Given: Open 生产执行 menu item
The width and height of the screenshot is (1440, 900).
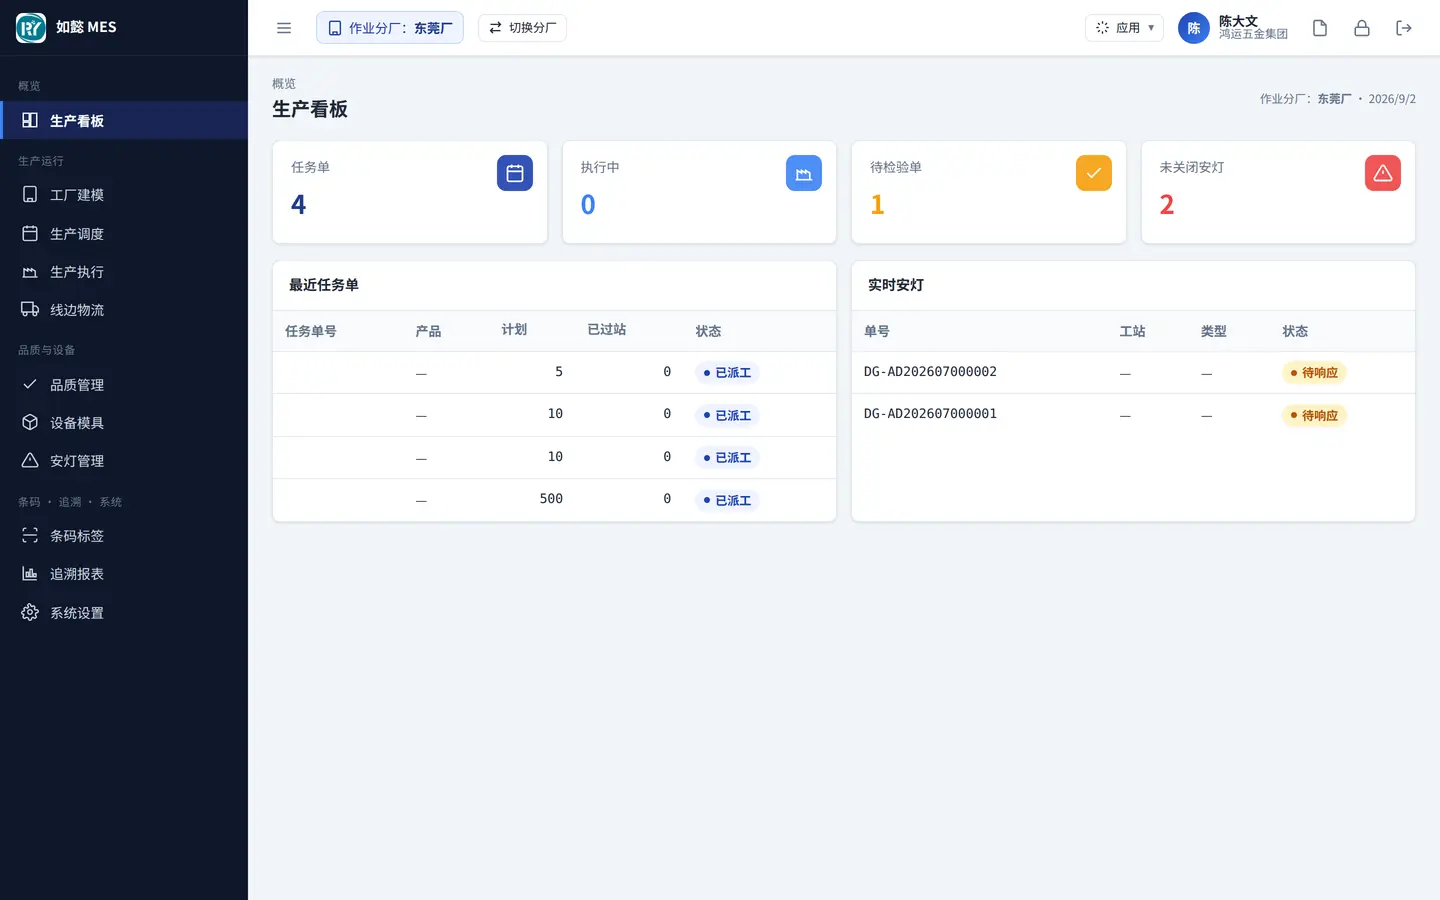Looking at the screenshot, I should [x=124, y=272].
